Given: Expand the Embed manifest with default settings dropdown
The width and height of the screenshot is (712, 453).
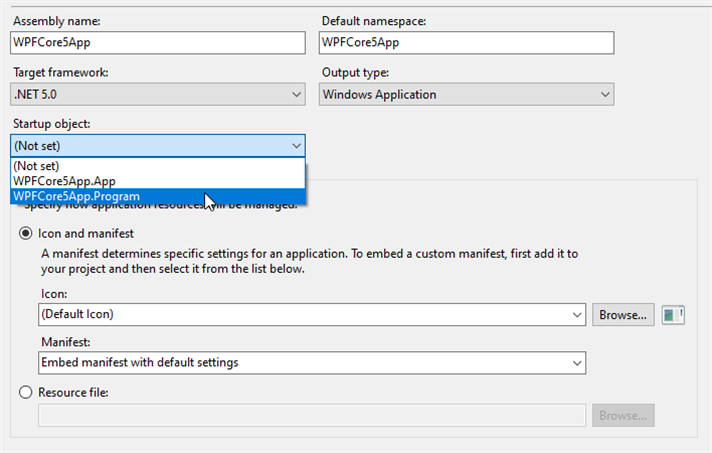Looking at the screenshot, I should point(312,362).
